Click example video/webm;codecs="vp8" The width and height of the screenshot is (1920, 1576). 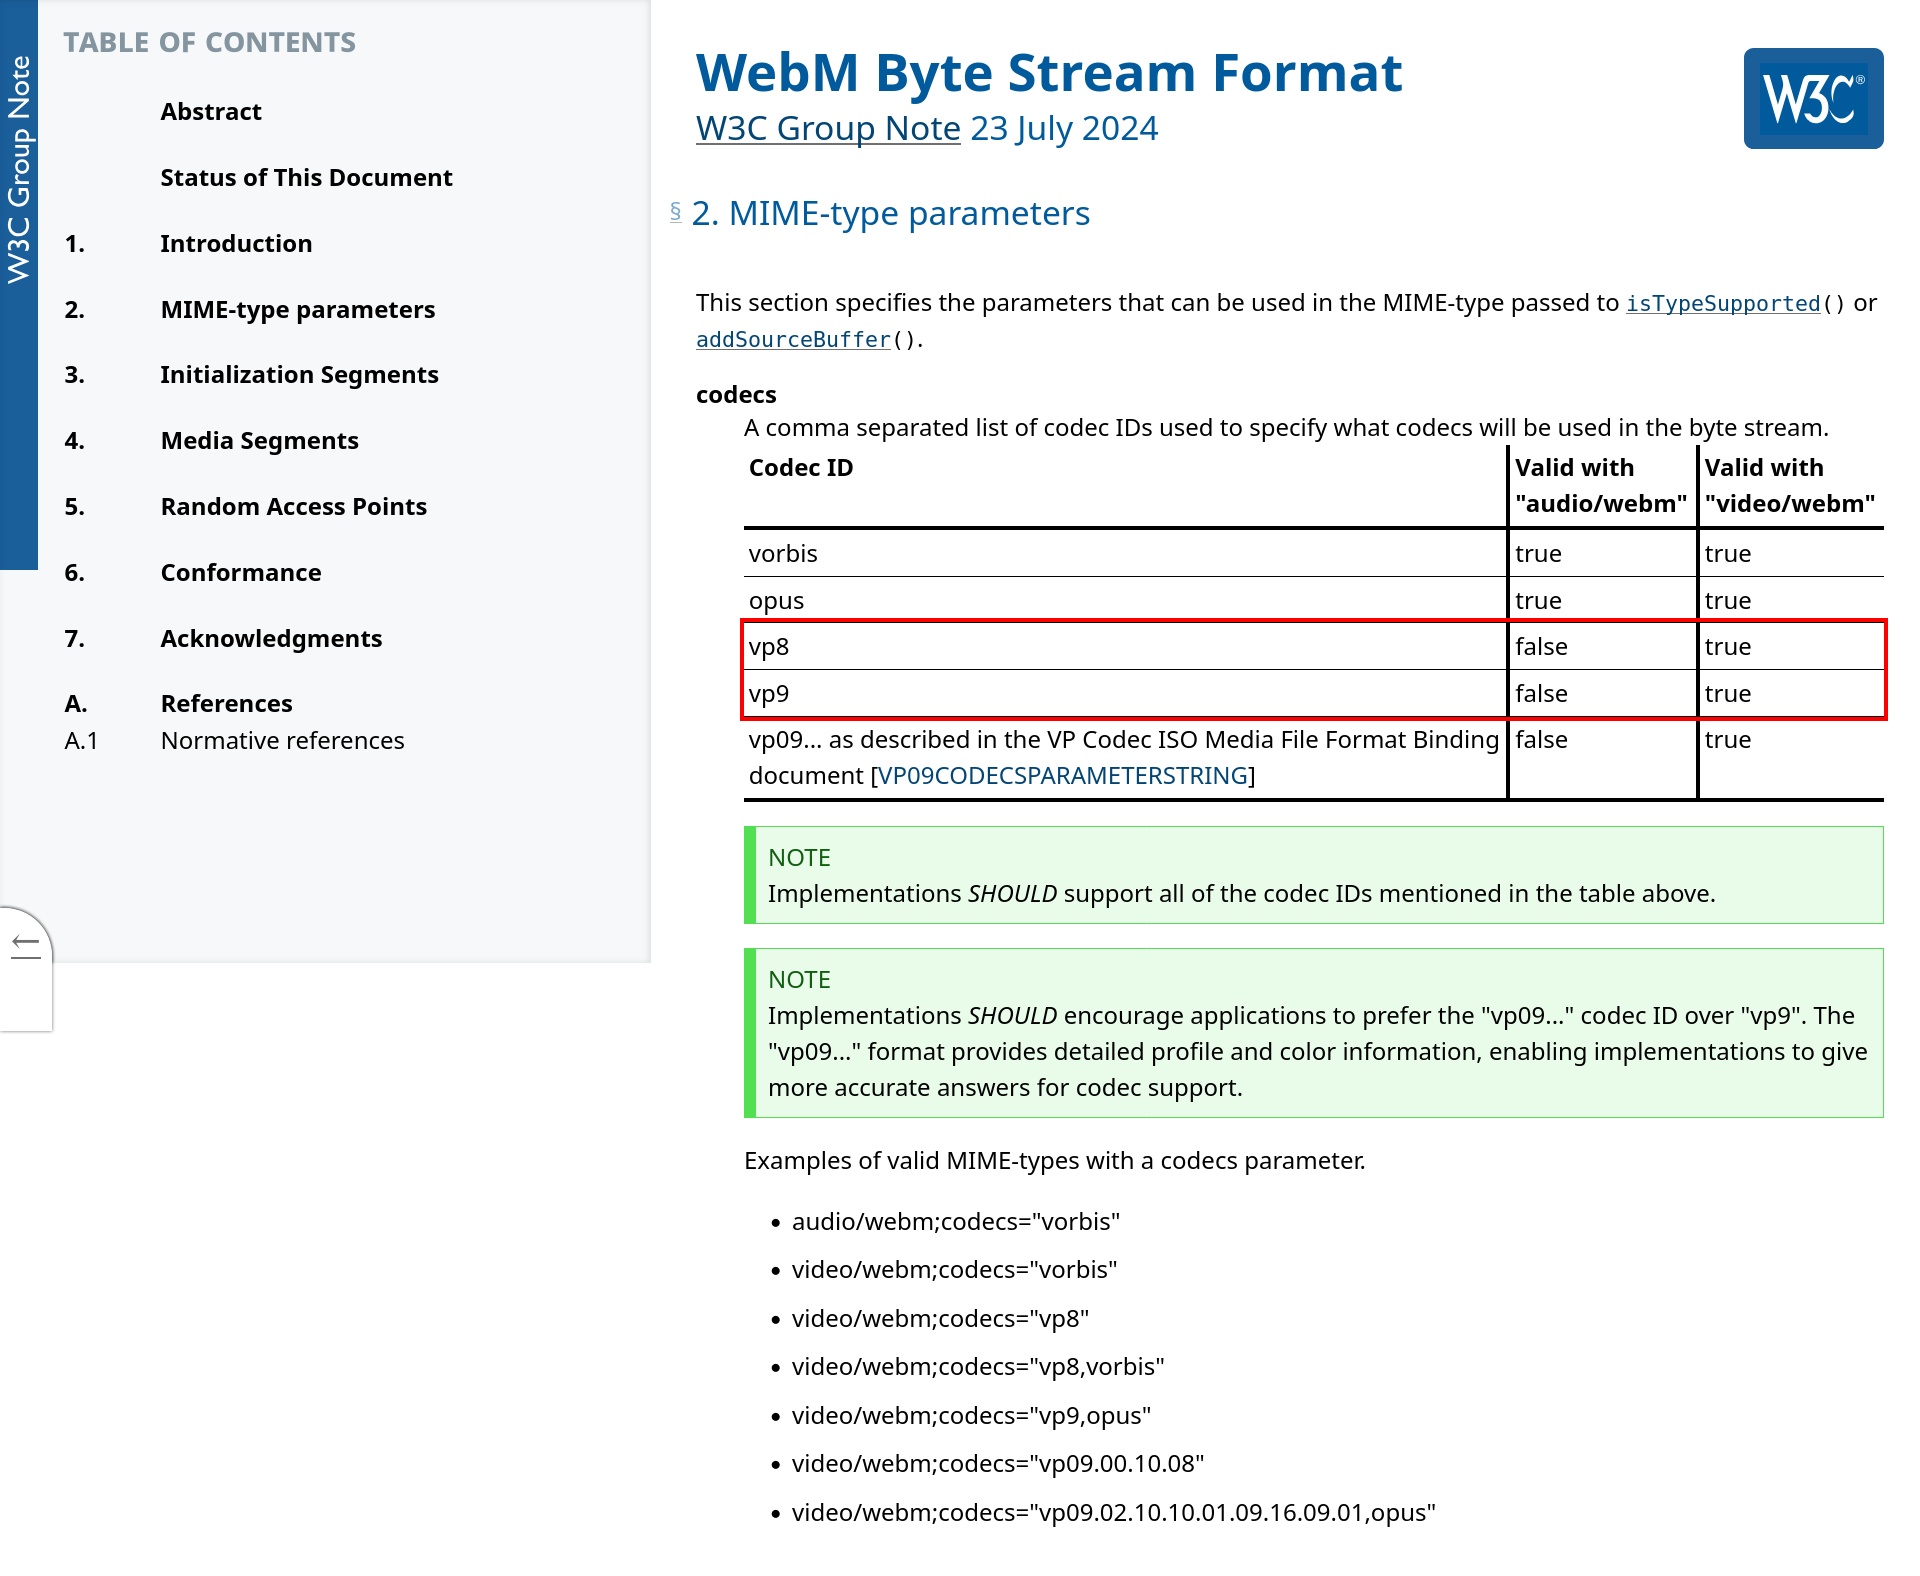(x=940, y=1319)
